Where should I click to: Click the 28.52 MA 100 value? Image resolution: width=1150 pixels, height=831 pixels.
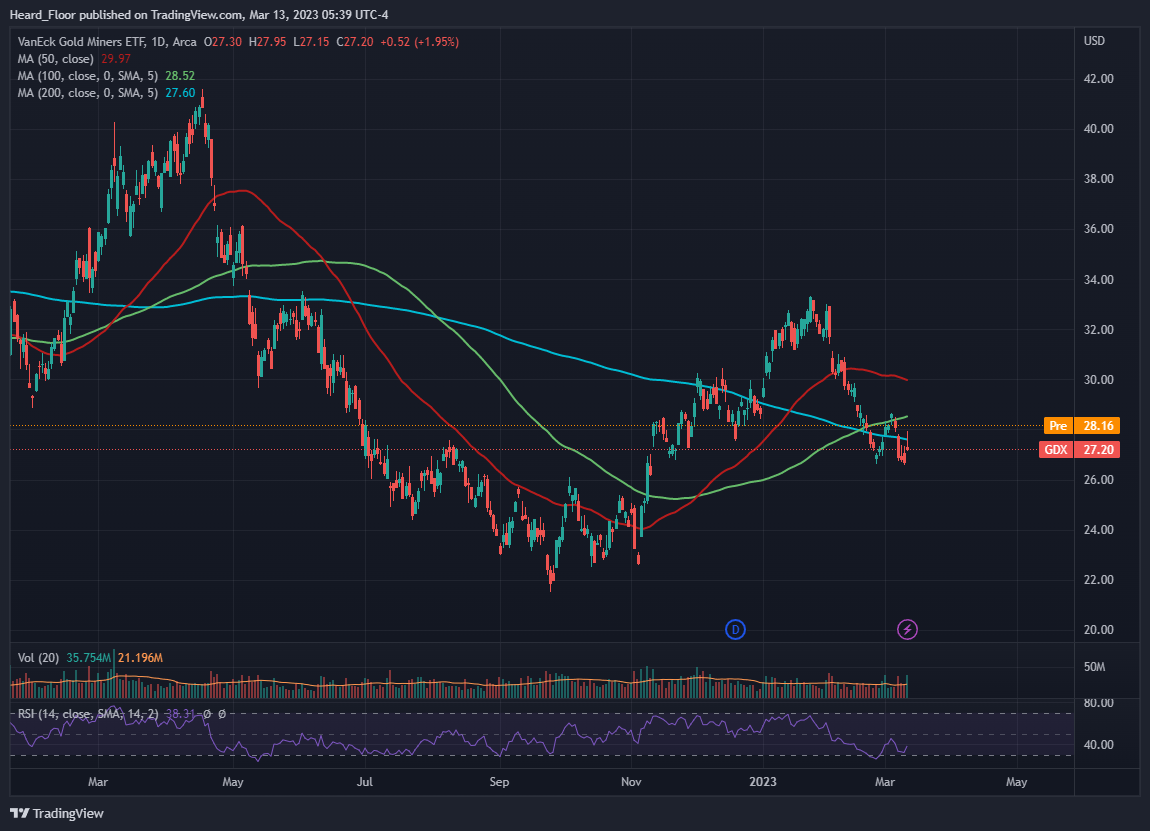(180, 76)
